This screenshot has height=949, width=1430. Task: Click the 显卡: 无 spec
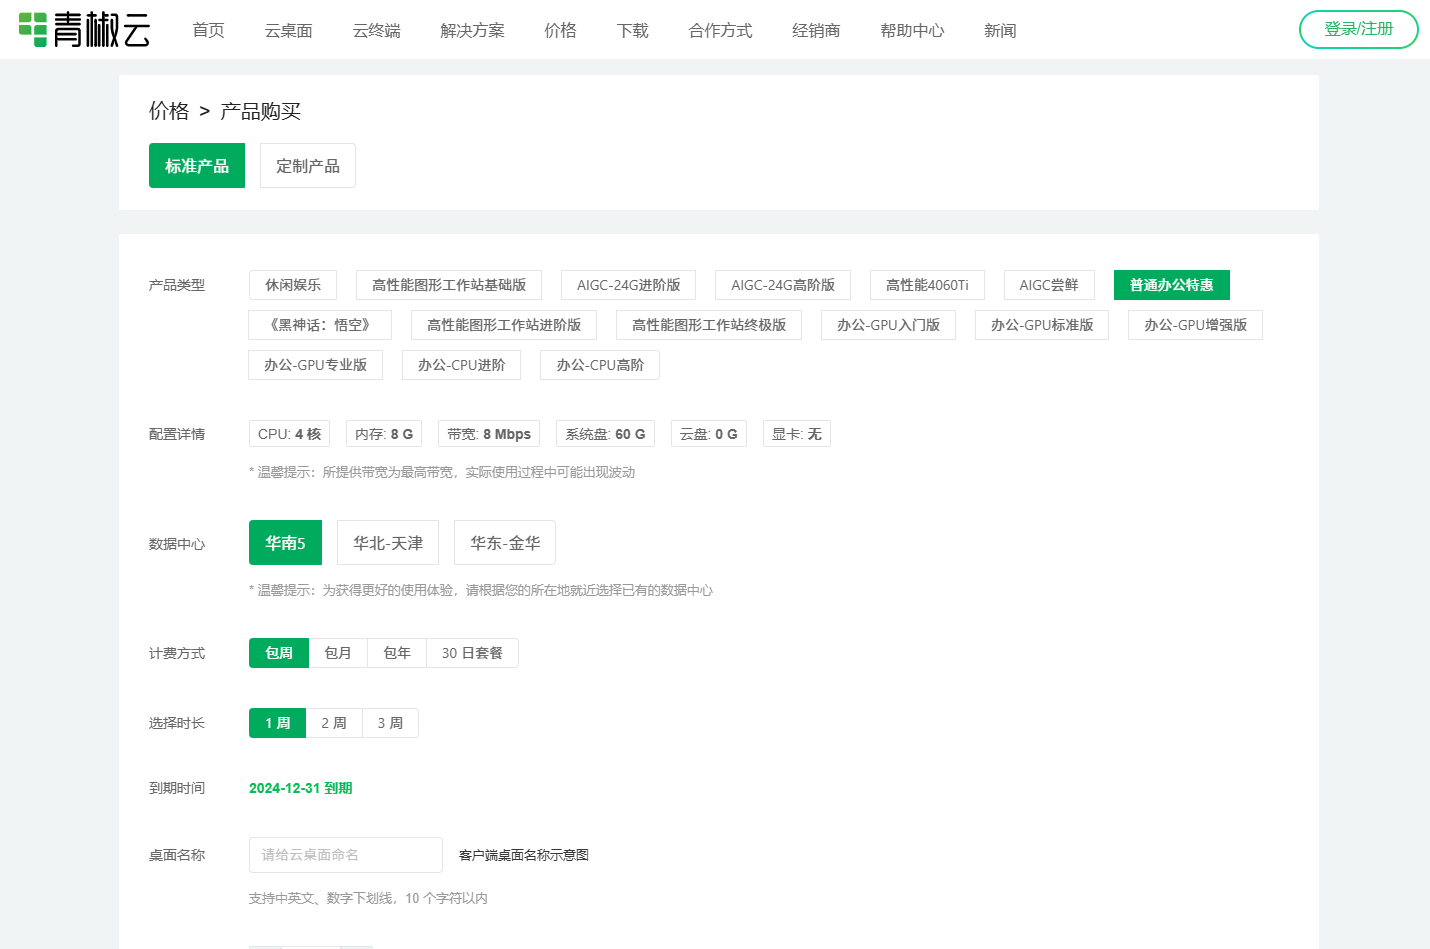coord(796,434)
